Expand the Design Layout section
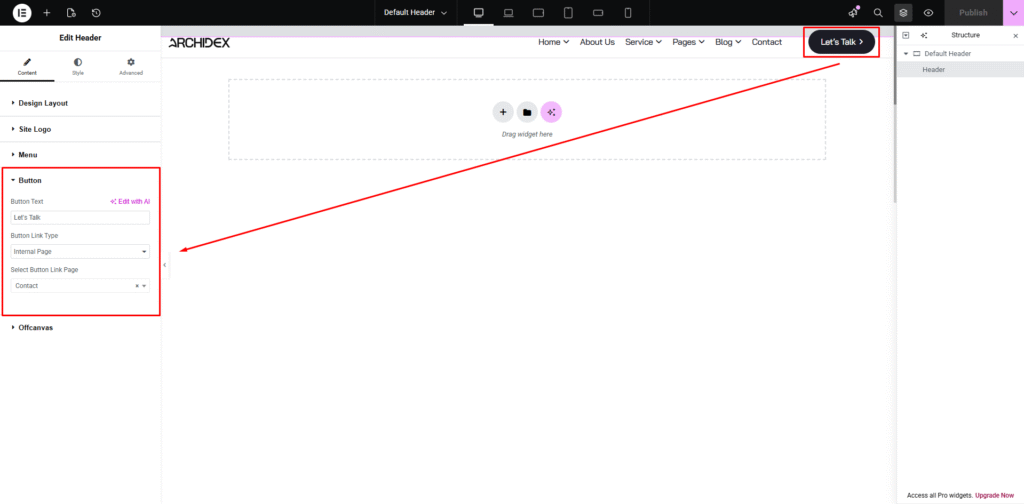The height and width of the screenshot is (504, 1024). pos(43,103)
